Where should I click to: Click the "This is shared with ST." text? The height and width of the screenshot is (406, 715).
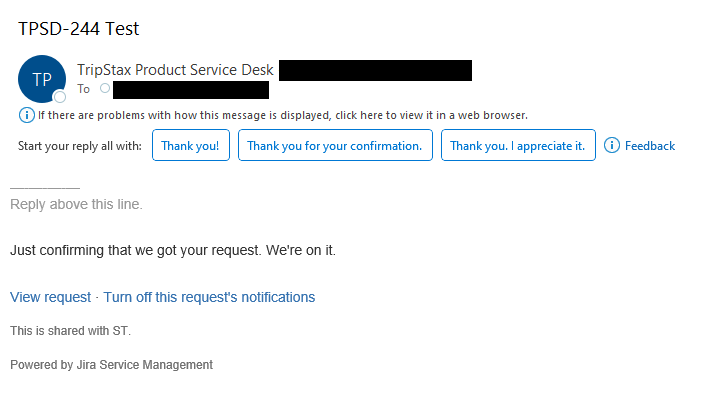(70, 331)
